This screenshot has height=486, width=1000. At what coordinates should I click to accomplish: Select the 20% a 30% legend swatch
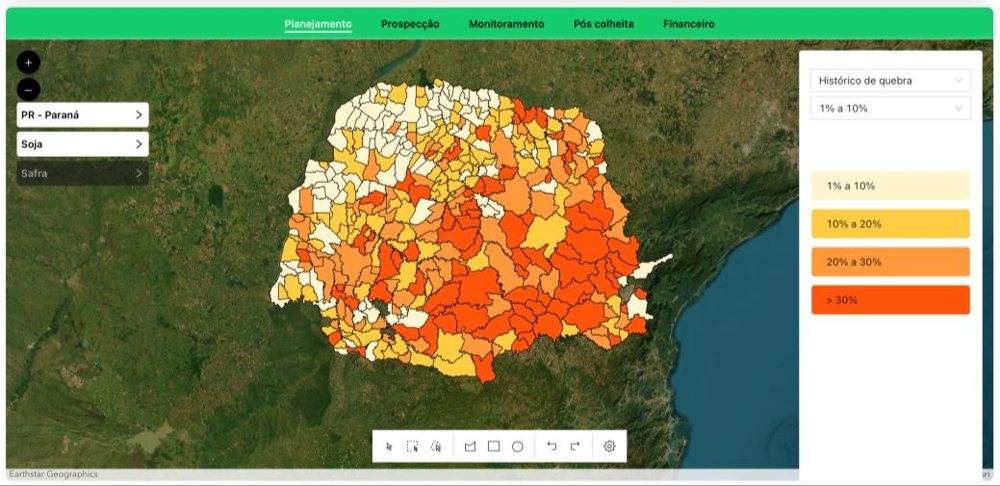tap(890, 261)
